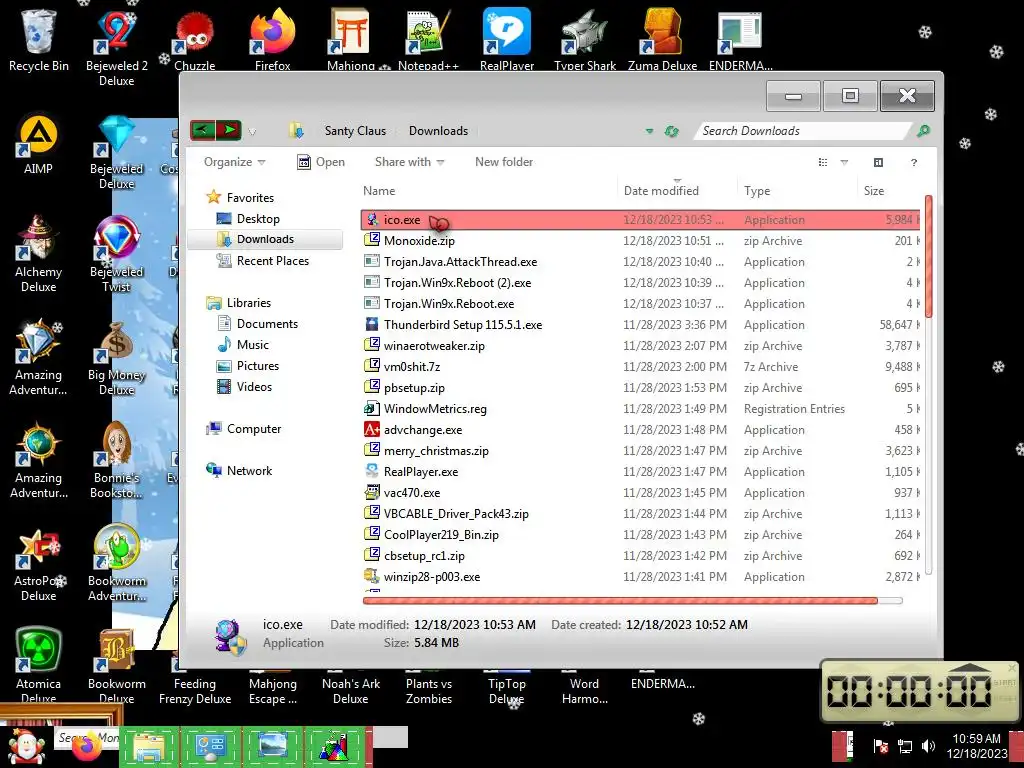Open the Explorer help question mark
Image resolution: width=1024 pixels, height=768 pixels.
coord(914,162)
